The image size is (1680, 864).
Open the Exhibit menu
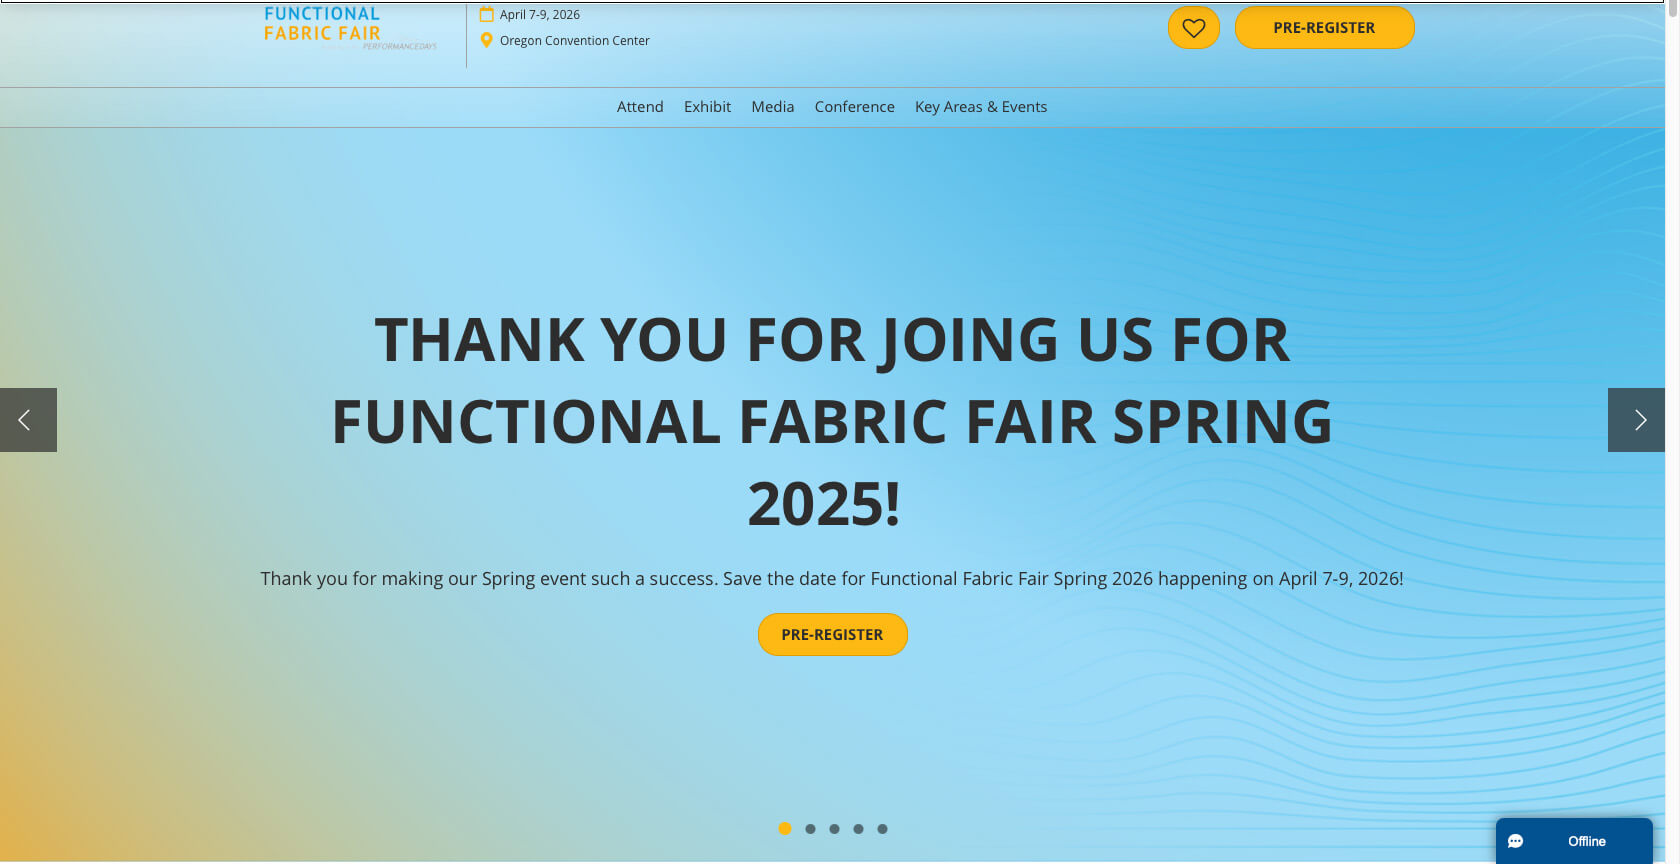coord(707,107)
